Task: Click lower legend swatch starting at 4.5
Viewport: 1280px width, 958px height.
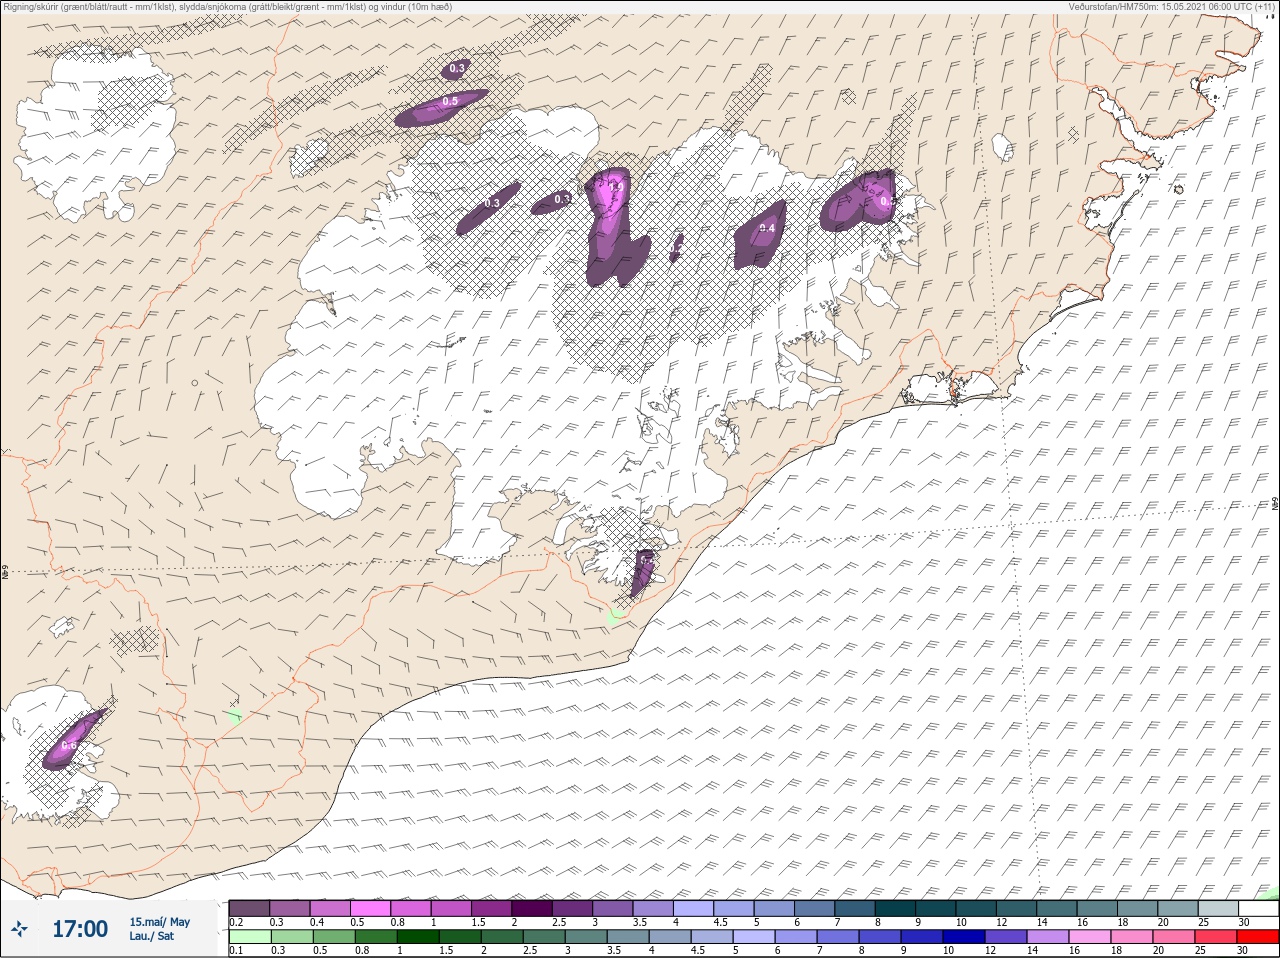Action: 712,937
